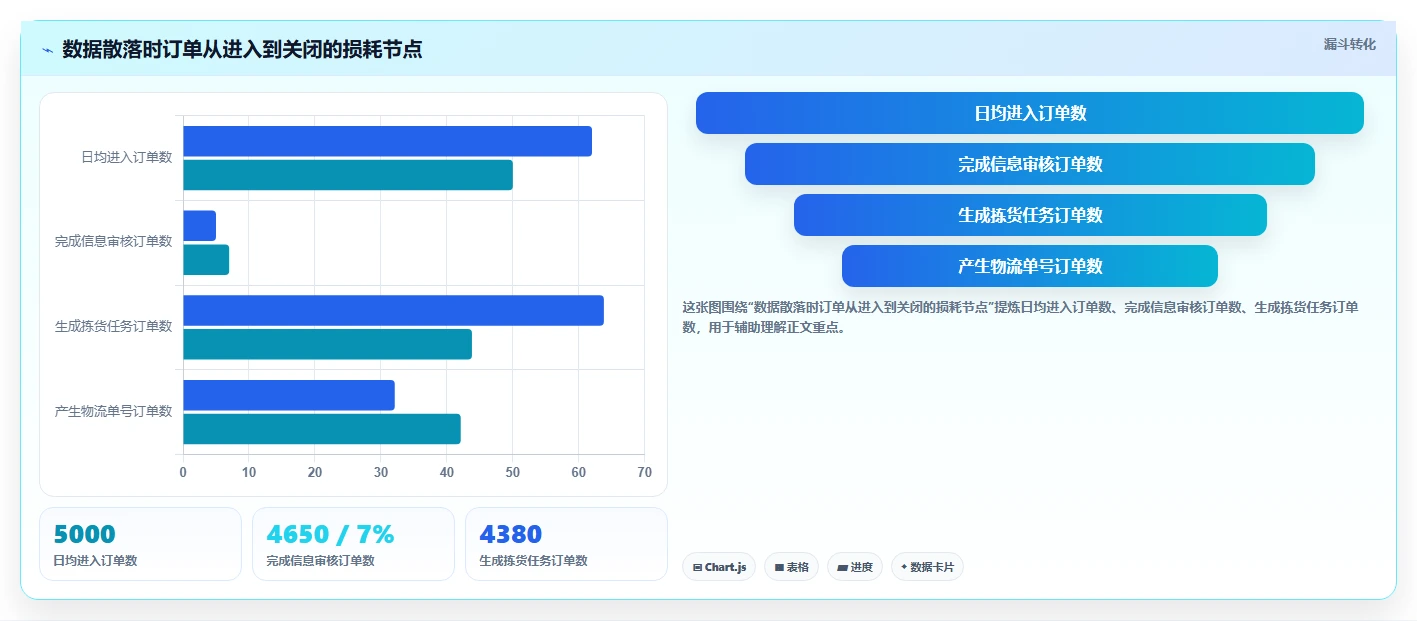1417x621 pixels.
Task: Click the lightning icon beside the title
Action: point(47,49)
